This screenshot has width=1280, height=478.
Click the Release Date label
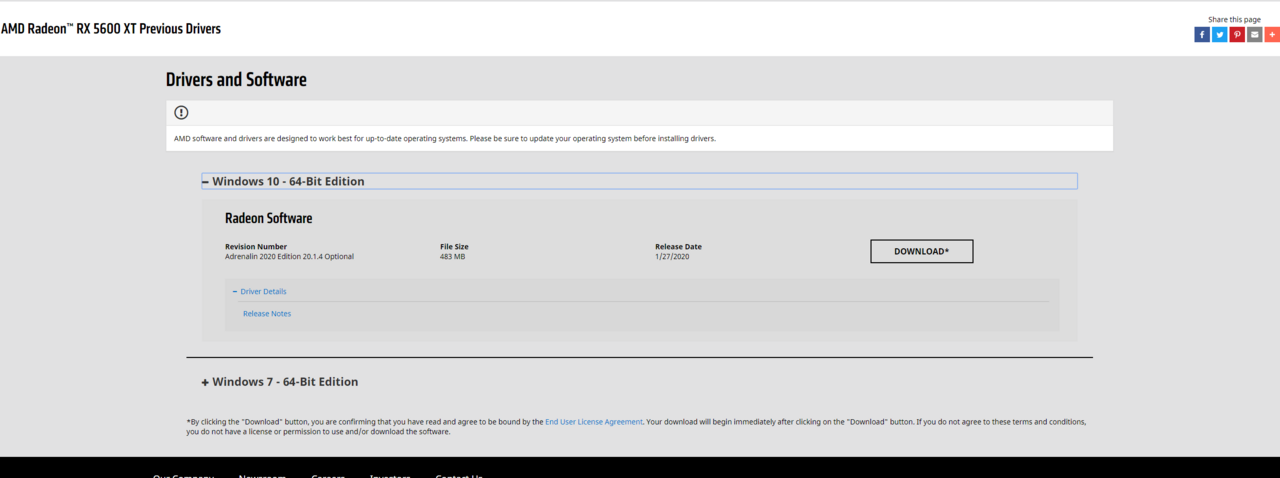click(x=678, y=246)
